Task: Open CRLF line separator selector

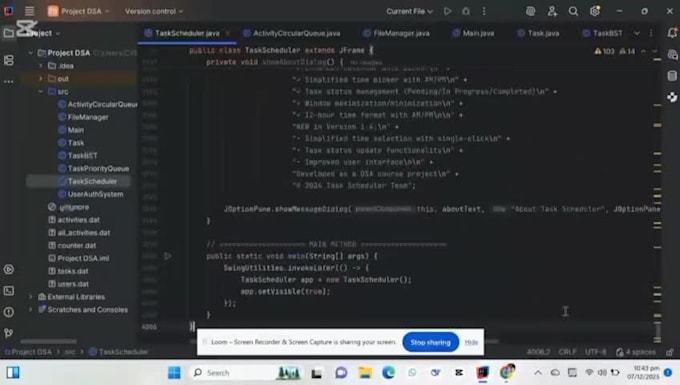Action: 567,352
